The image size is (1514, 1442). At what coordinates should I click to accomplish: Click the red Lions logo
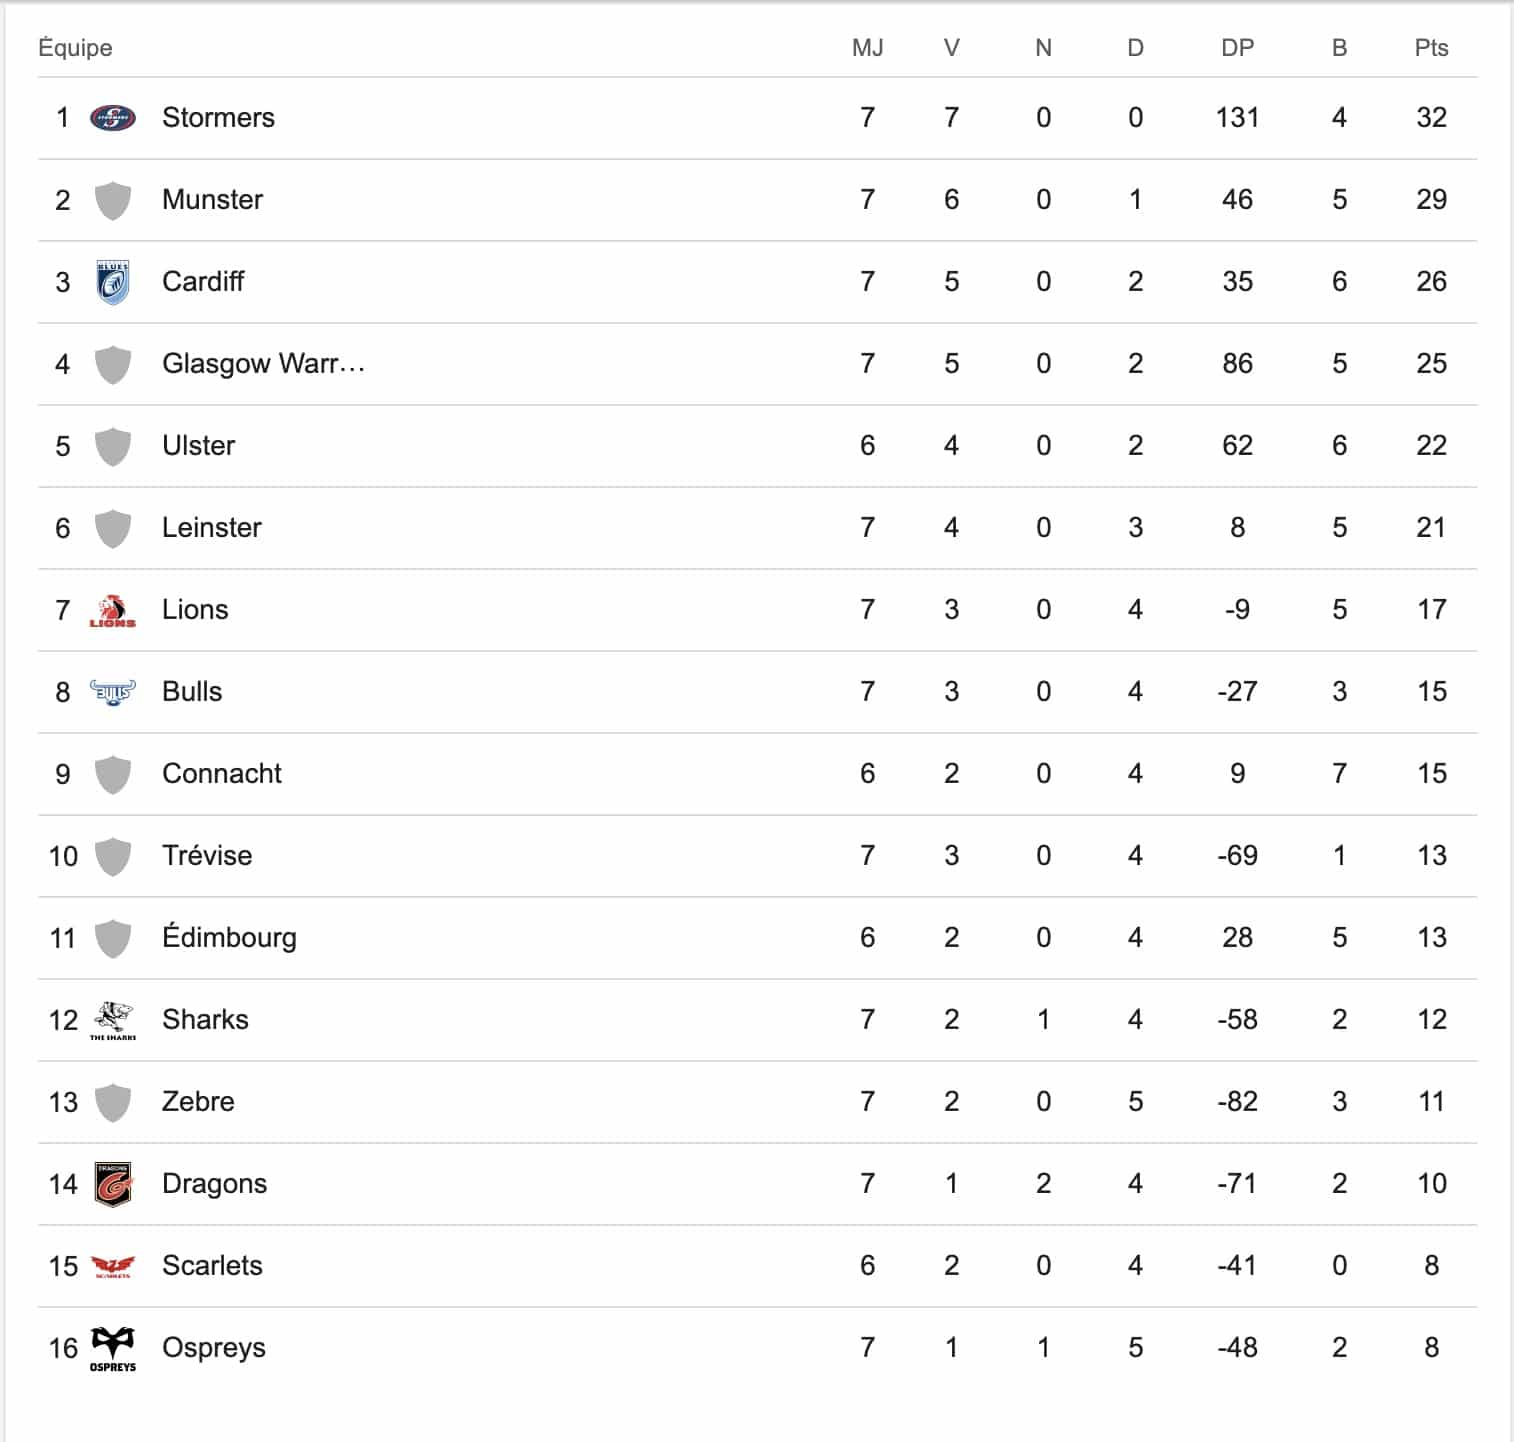113,610
